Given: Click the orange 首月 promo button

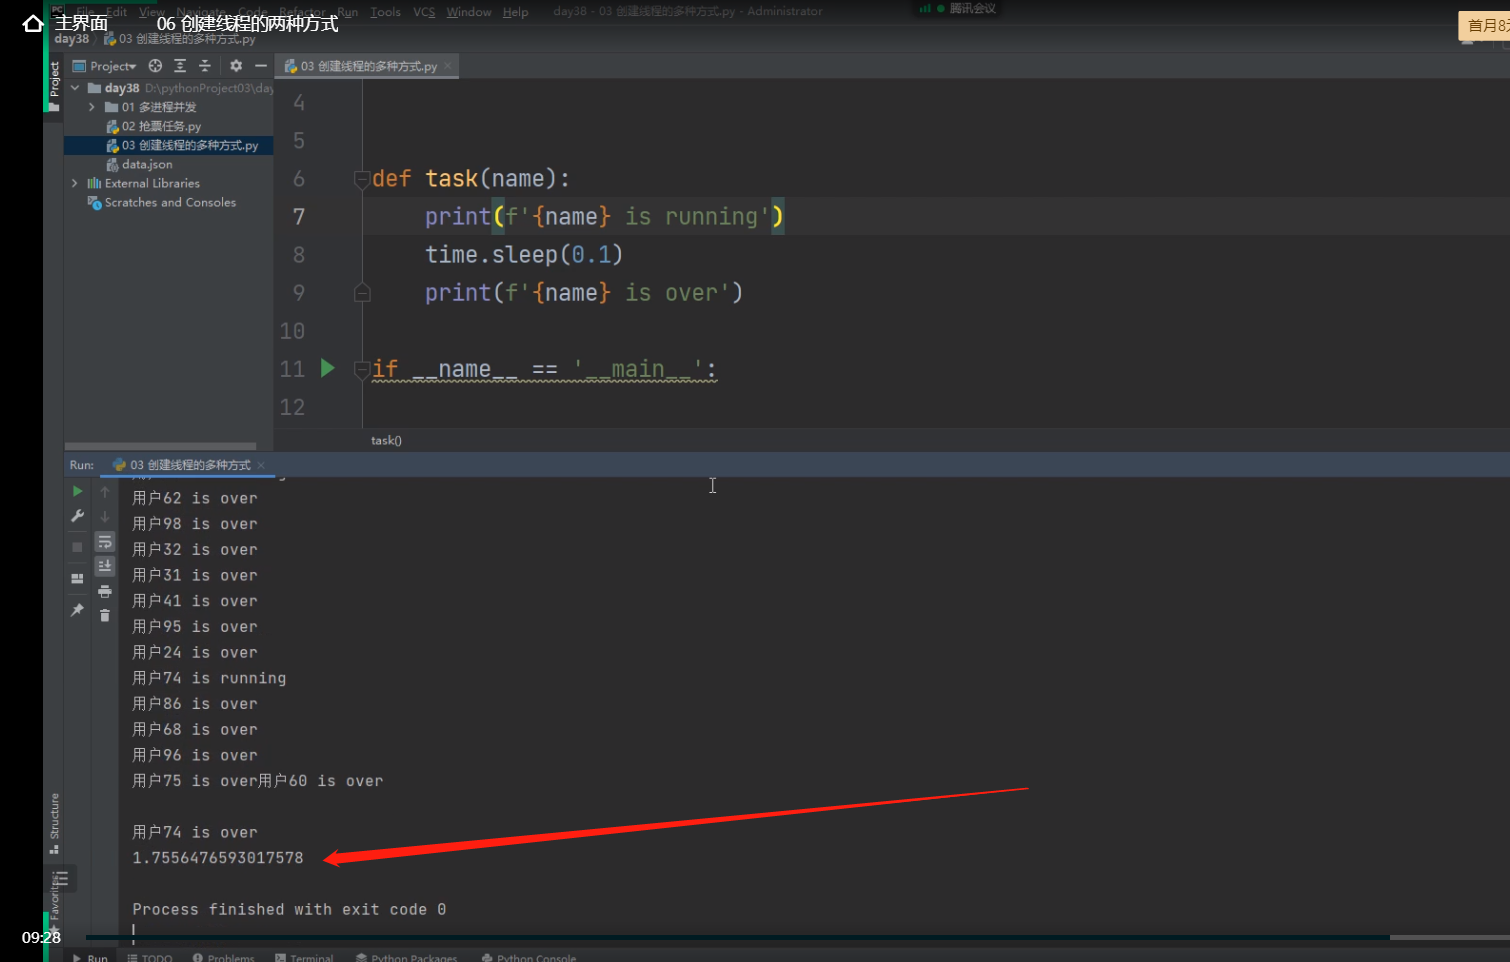Looking at the screenshot, I should 1485,26.
